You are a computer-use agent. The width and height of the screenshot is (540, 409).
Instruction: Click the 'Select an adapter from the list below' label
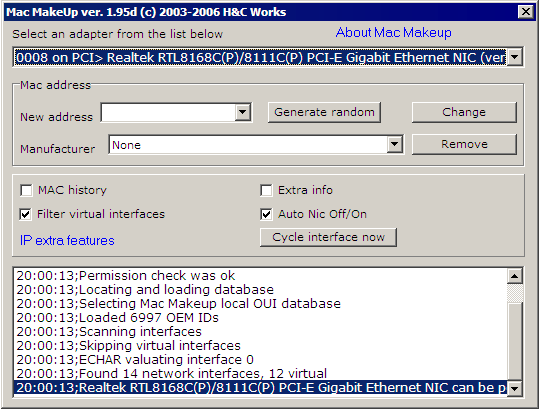(x=117, y=34)
